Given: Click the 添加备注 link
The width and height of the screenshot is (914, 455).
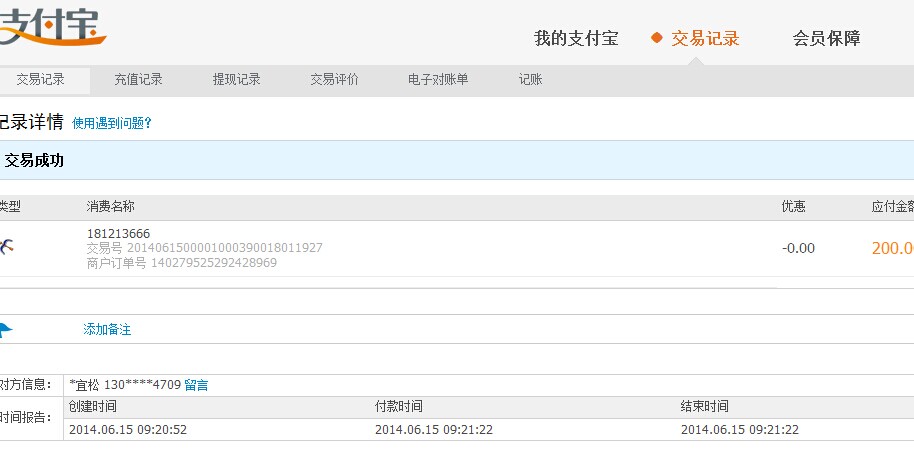Looking at the screenshot, I should point(107,330).
